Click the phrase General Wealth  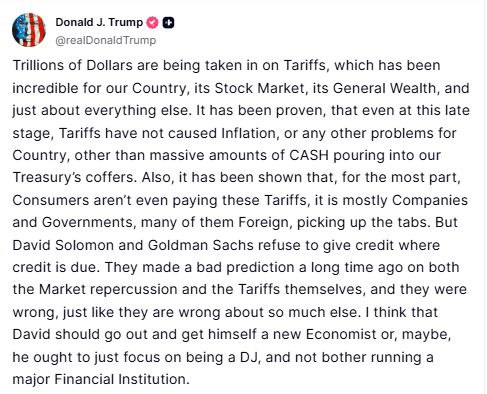click(x=385, y=88)
